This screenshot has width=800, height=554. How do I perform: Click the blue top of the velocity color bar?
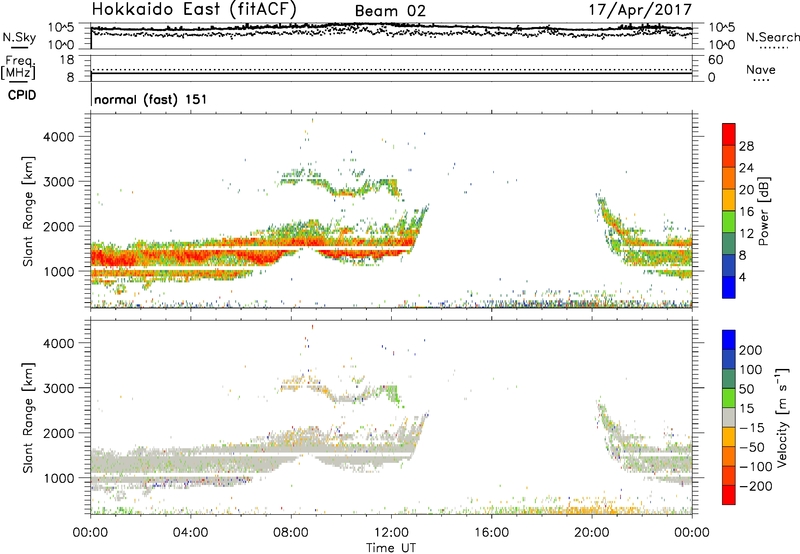[729, 340]
